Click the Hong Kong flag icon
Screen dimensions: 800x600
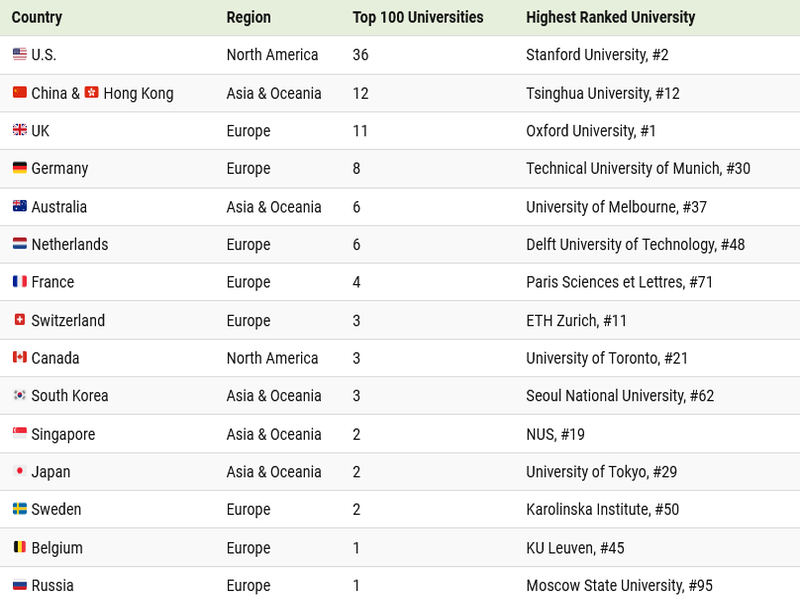click(x=91, y=92)
